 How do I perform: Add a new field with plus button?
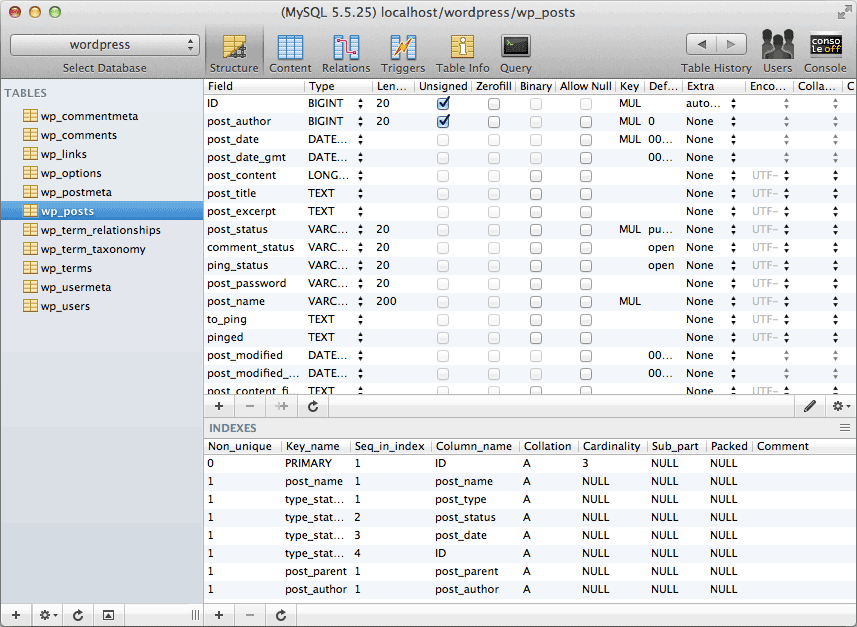219,406
